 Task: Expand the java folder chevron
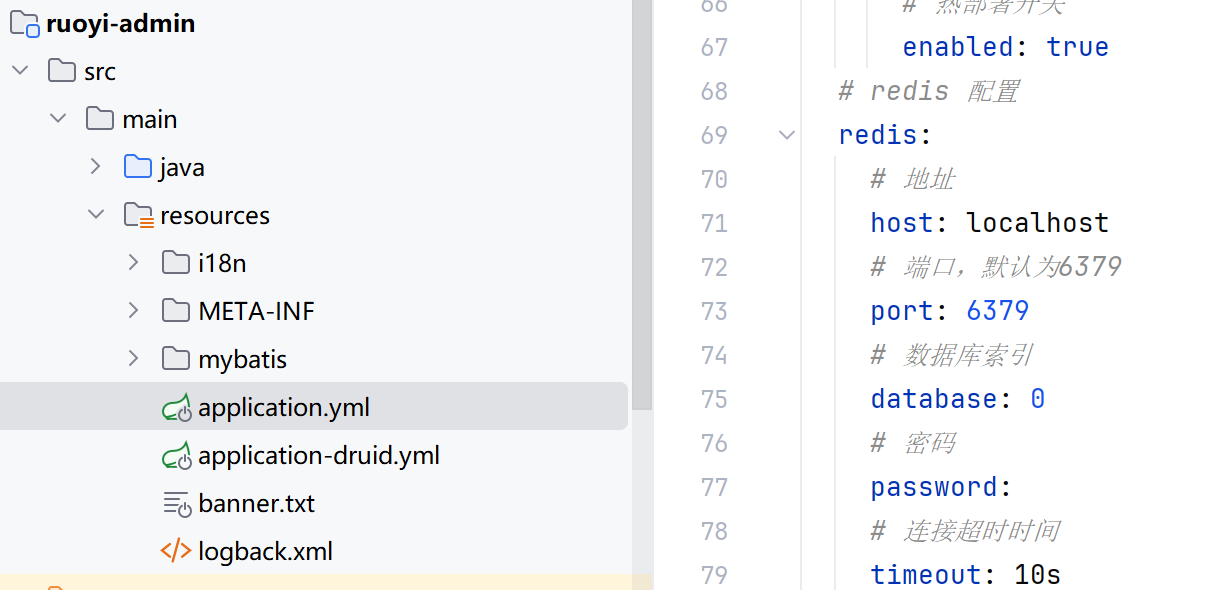[x=96, y=166]
